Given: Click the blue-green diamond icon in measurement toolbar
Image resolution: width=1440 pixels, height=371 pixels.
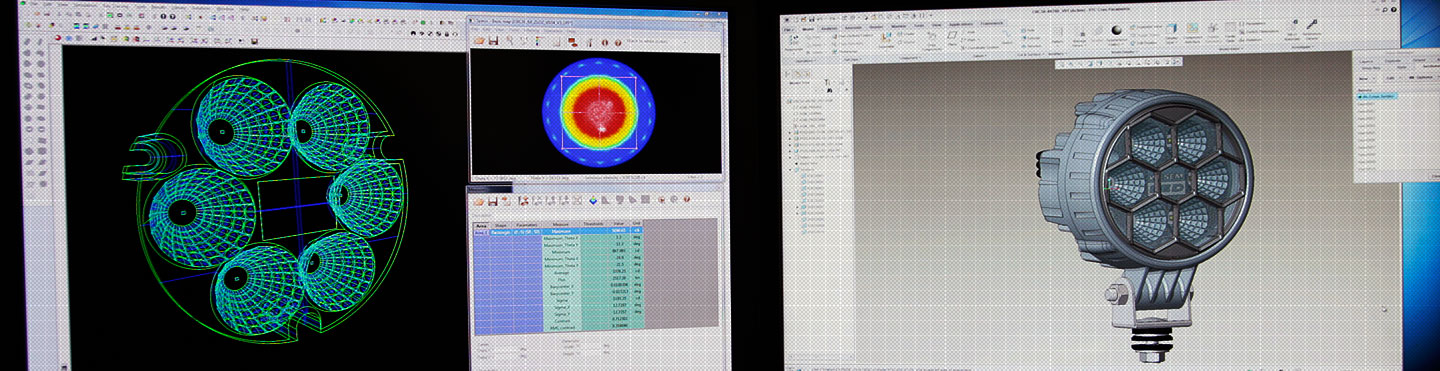Looking at the screenshot, I should click(592, 200).
